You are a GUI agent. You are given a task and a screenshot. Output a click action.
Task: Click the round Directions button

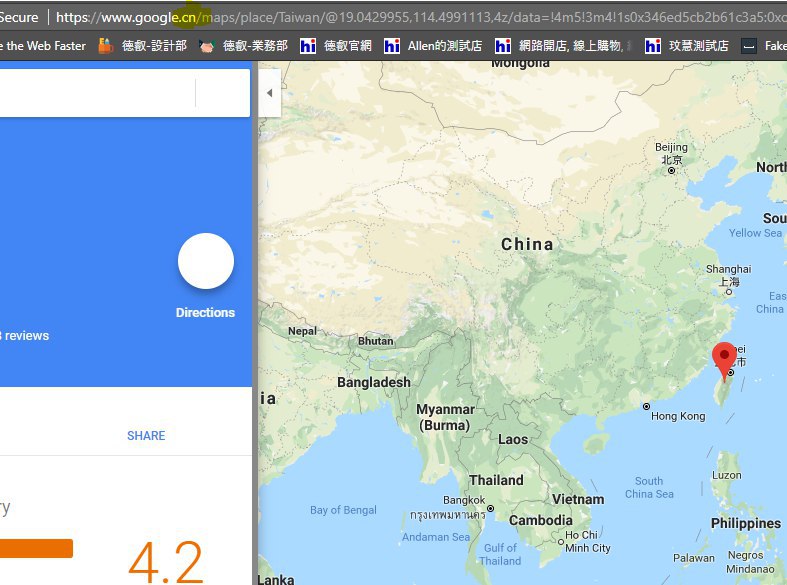(x=205, y=261)
